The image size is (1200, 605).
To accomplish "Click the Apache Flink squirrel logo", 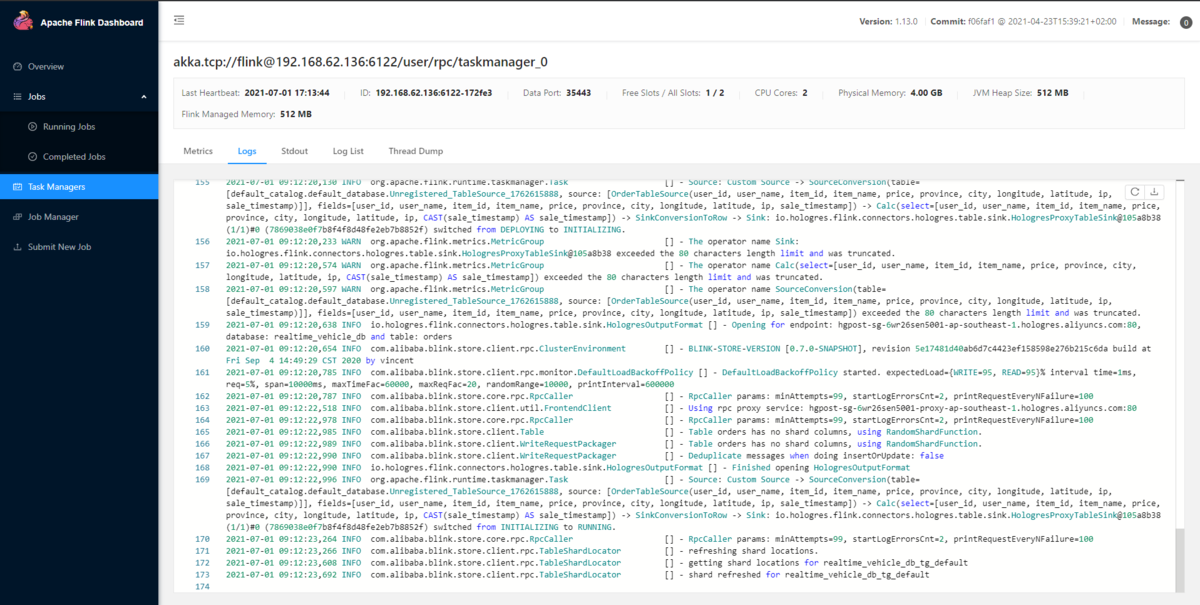I will [21, 21].
